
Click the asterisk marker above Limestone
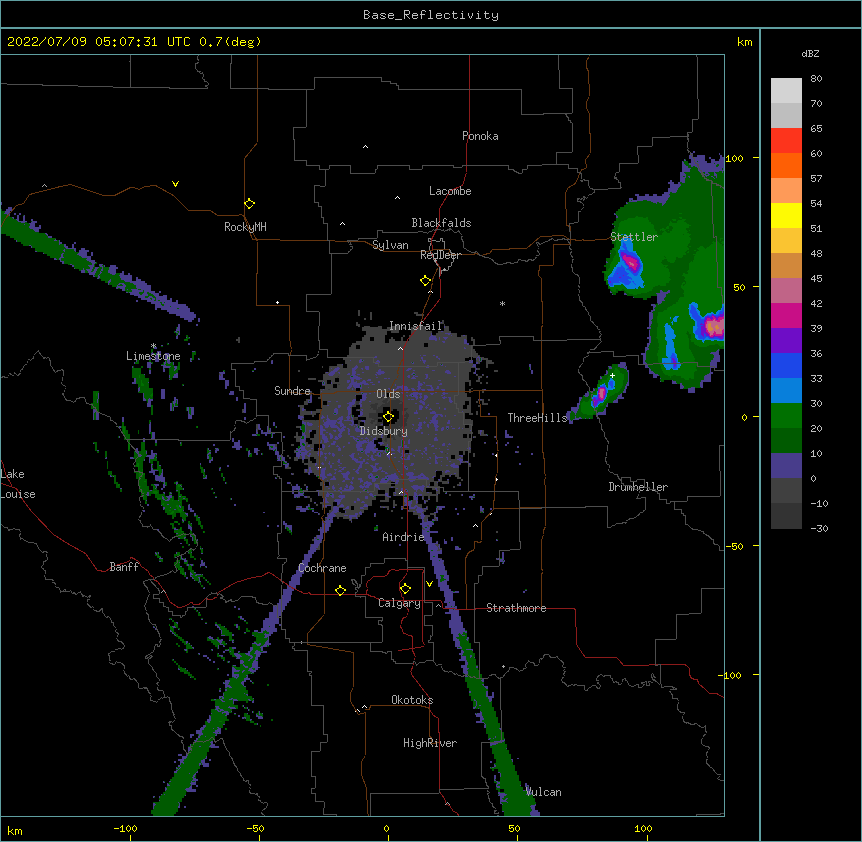pos(153,346)
